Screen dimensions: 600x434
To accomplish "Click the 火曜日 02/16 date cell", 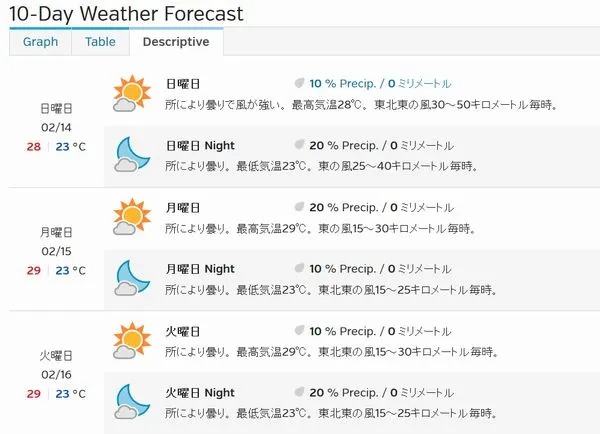I will click(56, 375).
